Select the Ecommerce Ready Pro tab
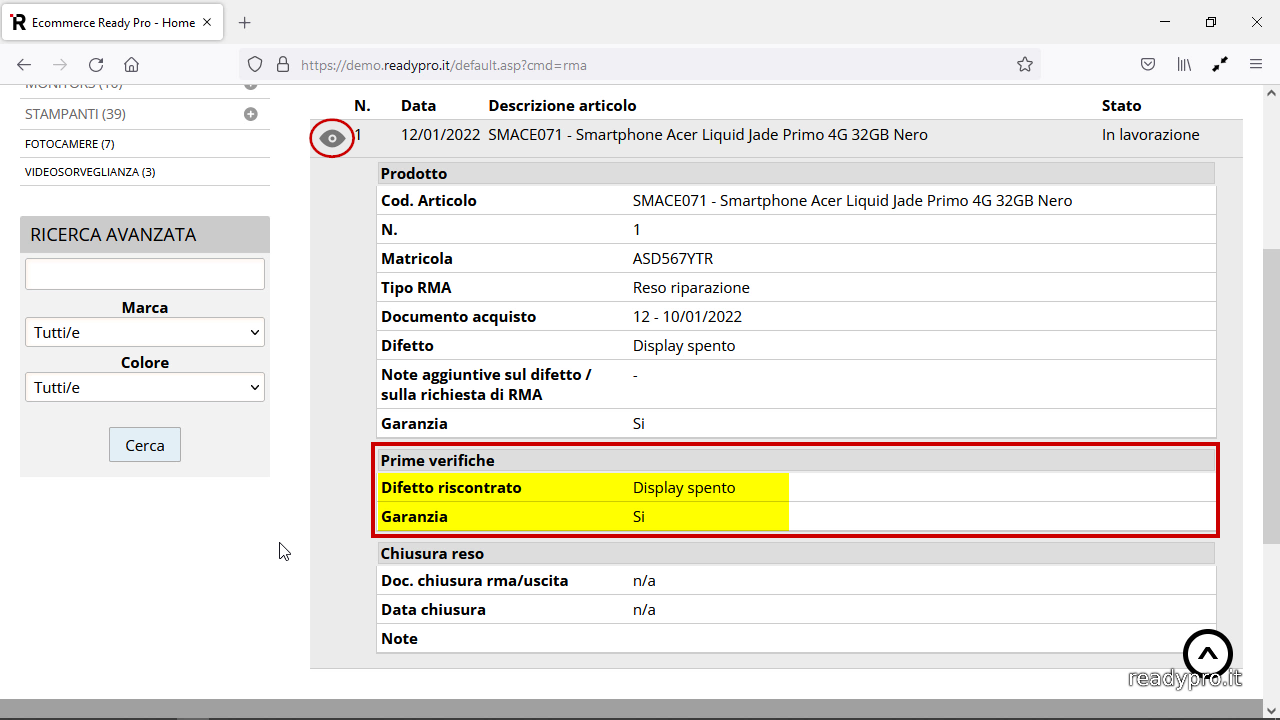1280x720 pixels. click(114, 22)
